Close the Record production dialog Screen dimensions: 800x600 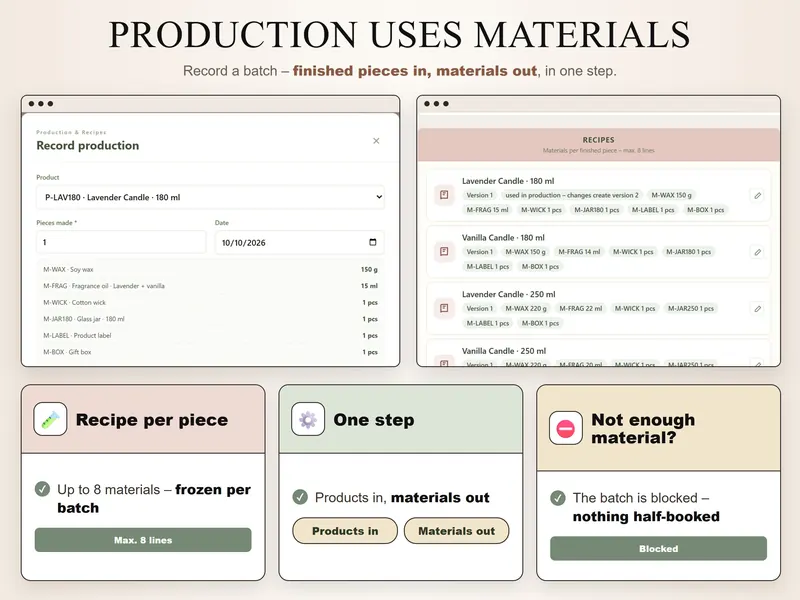pyautogui.click(x=376, y=141)
